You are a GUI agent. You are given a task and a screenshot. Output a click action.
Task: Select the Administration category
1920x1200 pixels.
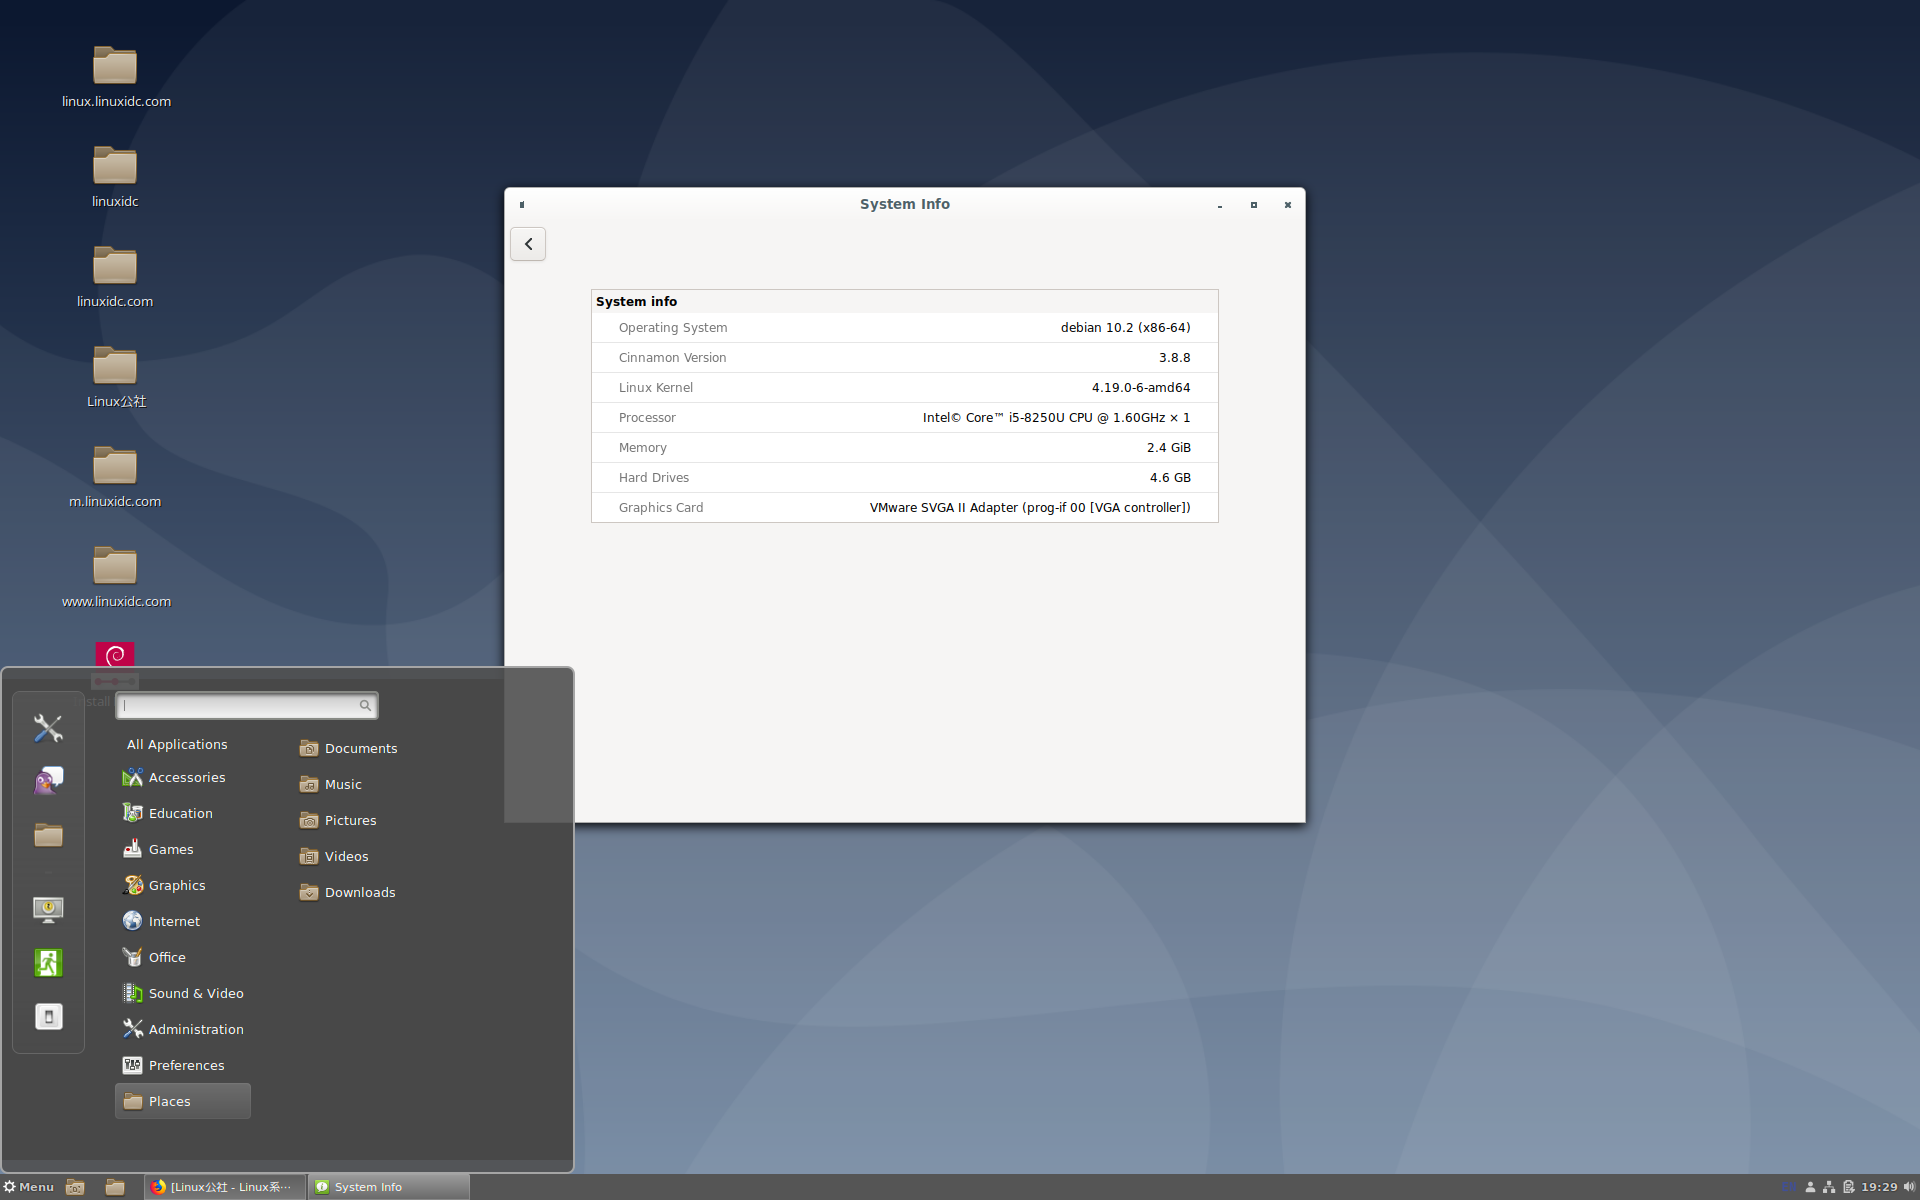(183, 1030)
